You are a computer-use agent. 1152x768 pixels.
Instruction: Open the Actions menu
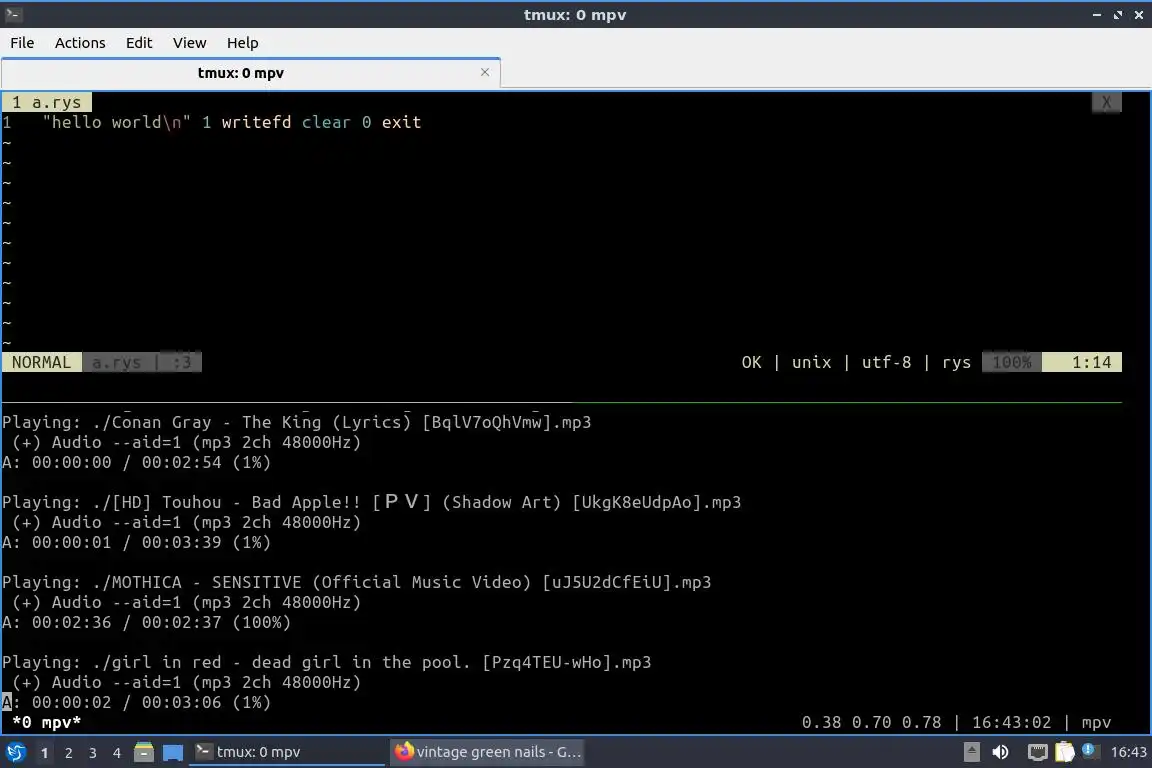pyautogui.click(x=80, y=43)
